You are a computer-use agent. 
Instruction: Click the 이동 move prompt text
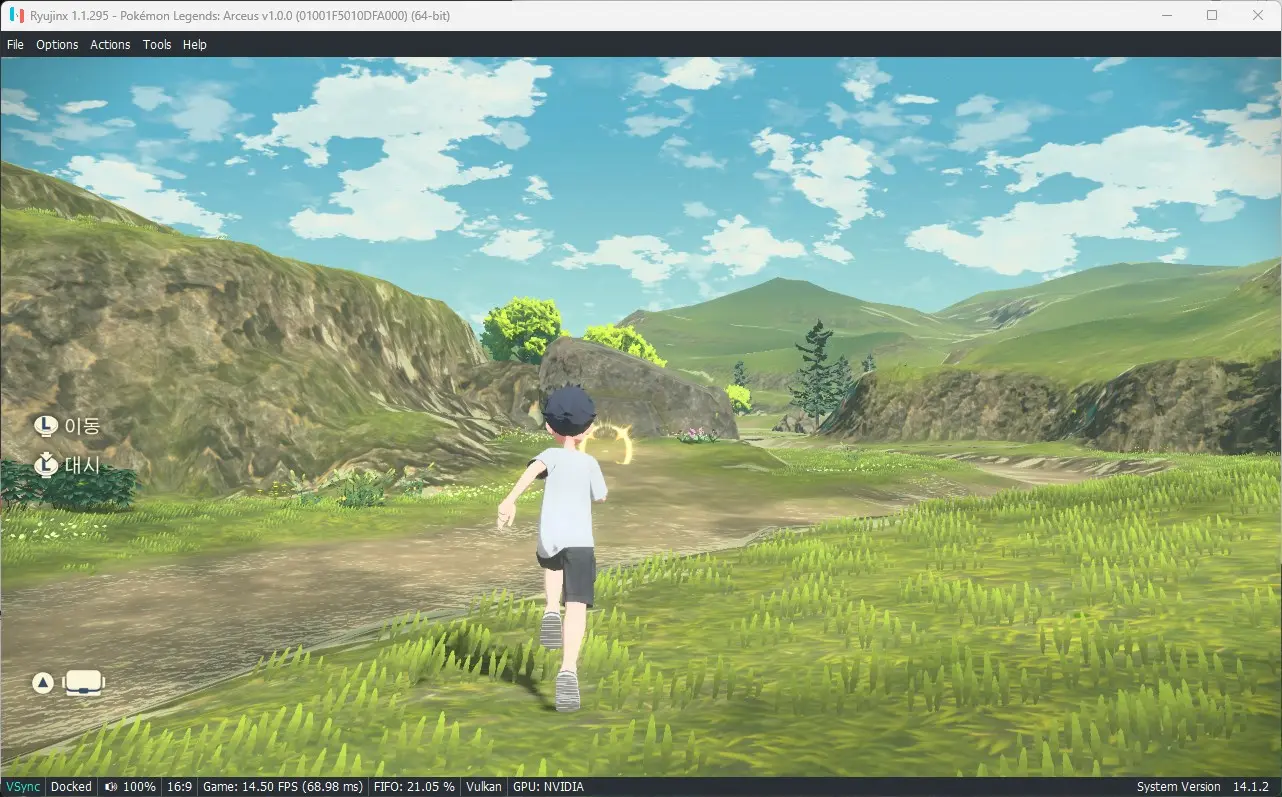[83, 426]
